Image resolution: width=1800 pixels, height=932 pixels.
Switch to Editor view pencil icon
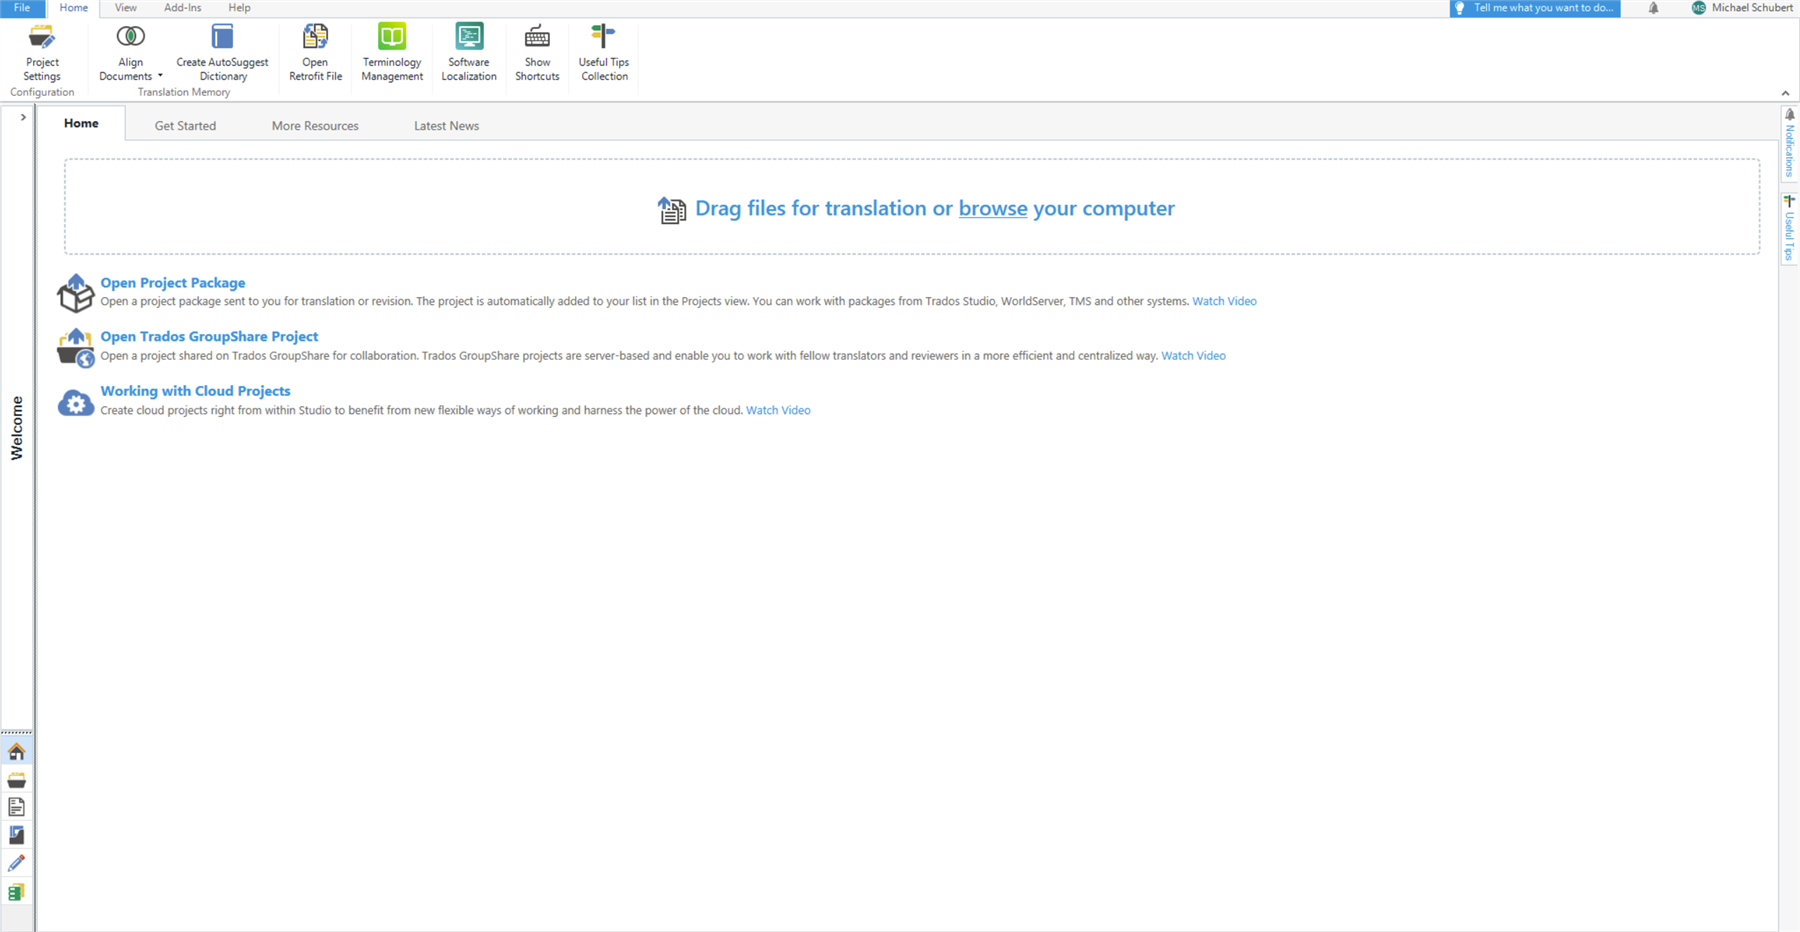click(17, 863)
